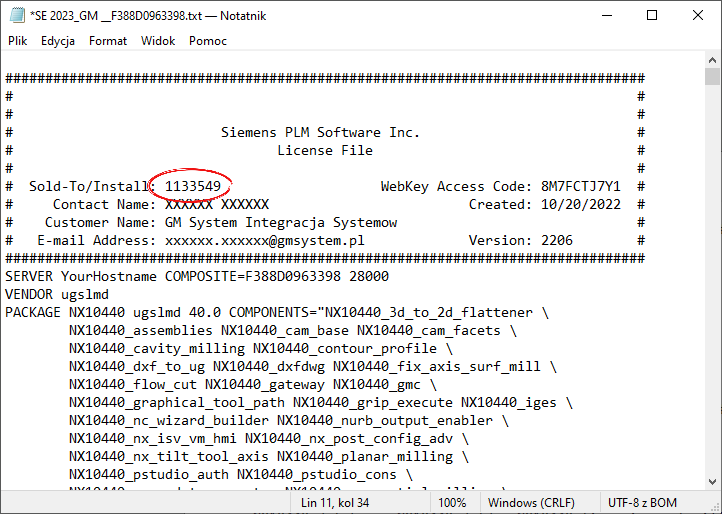Click NX10440_pstudio_auth text
The width and height of the screenshot is (722, 514).
click(149, 475)
